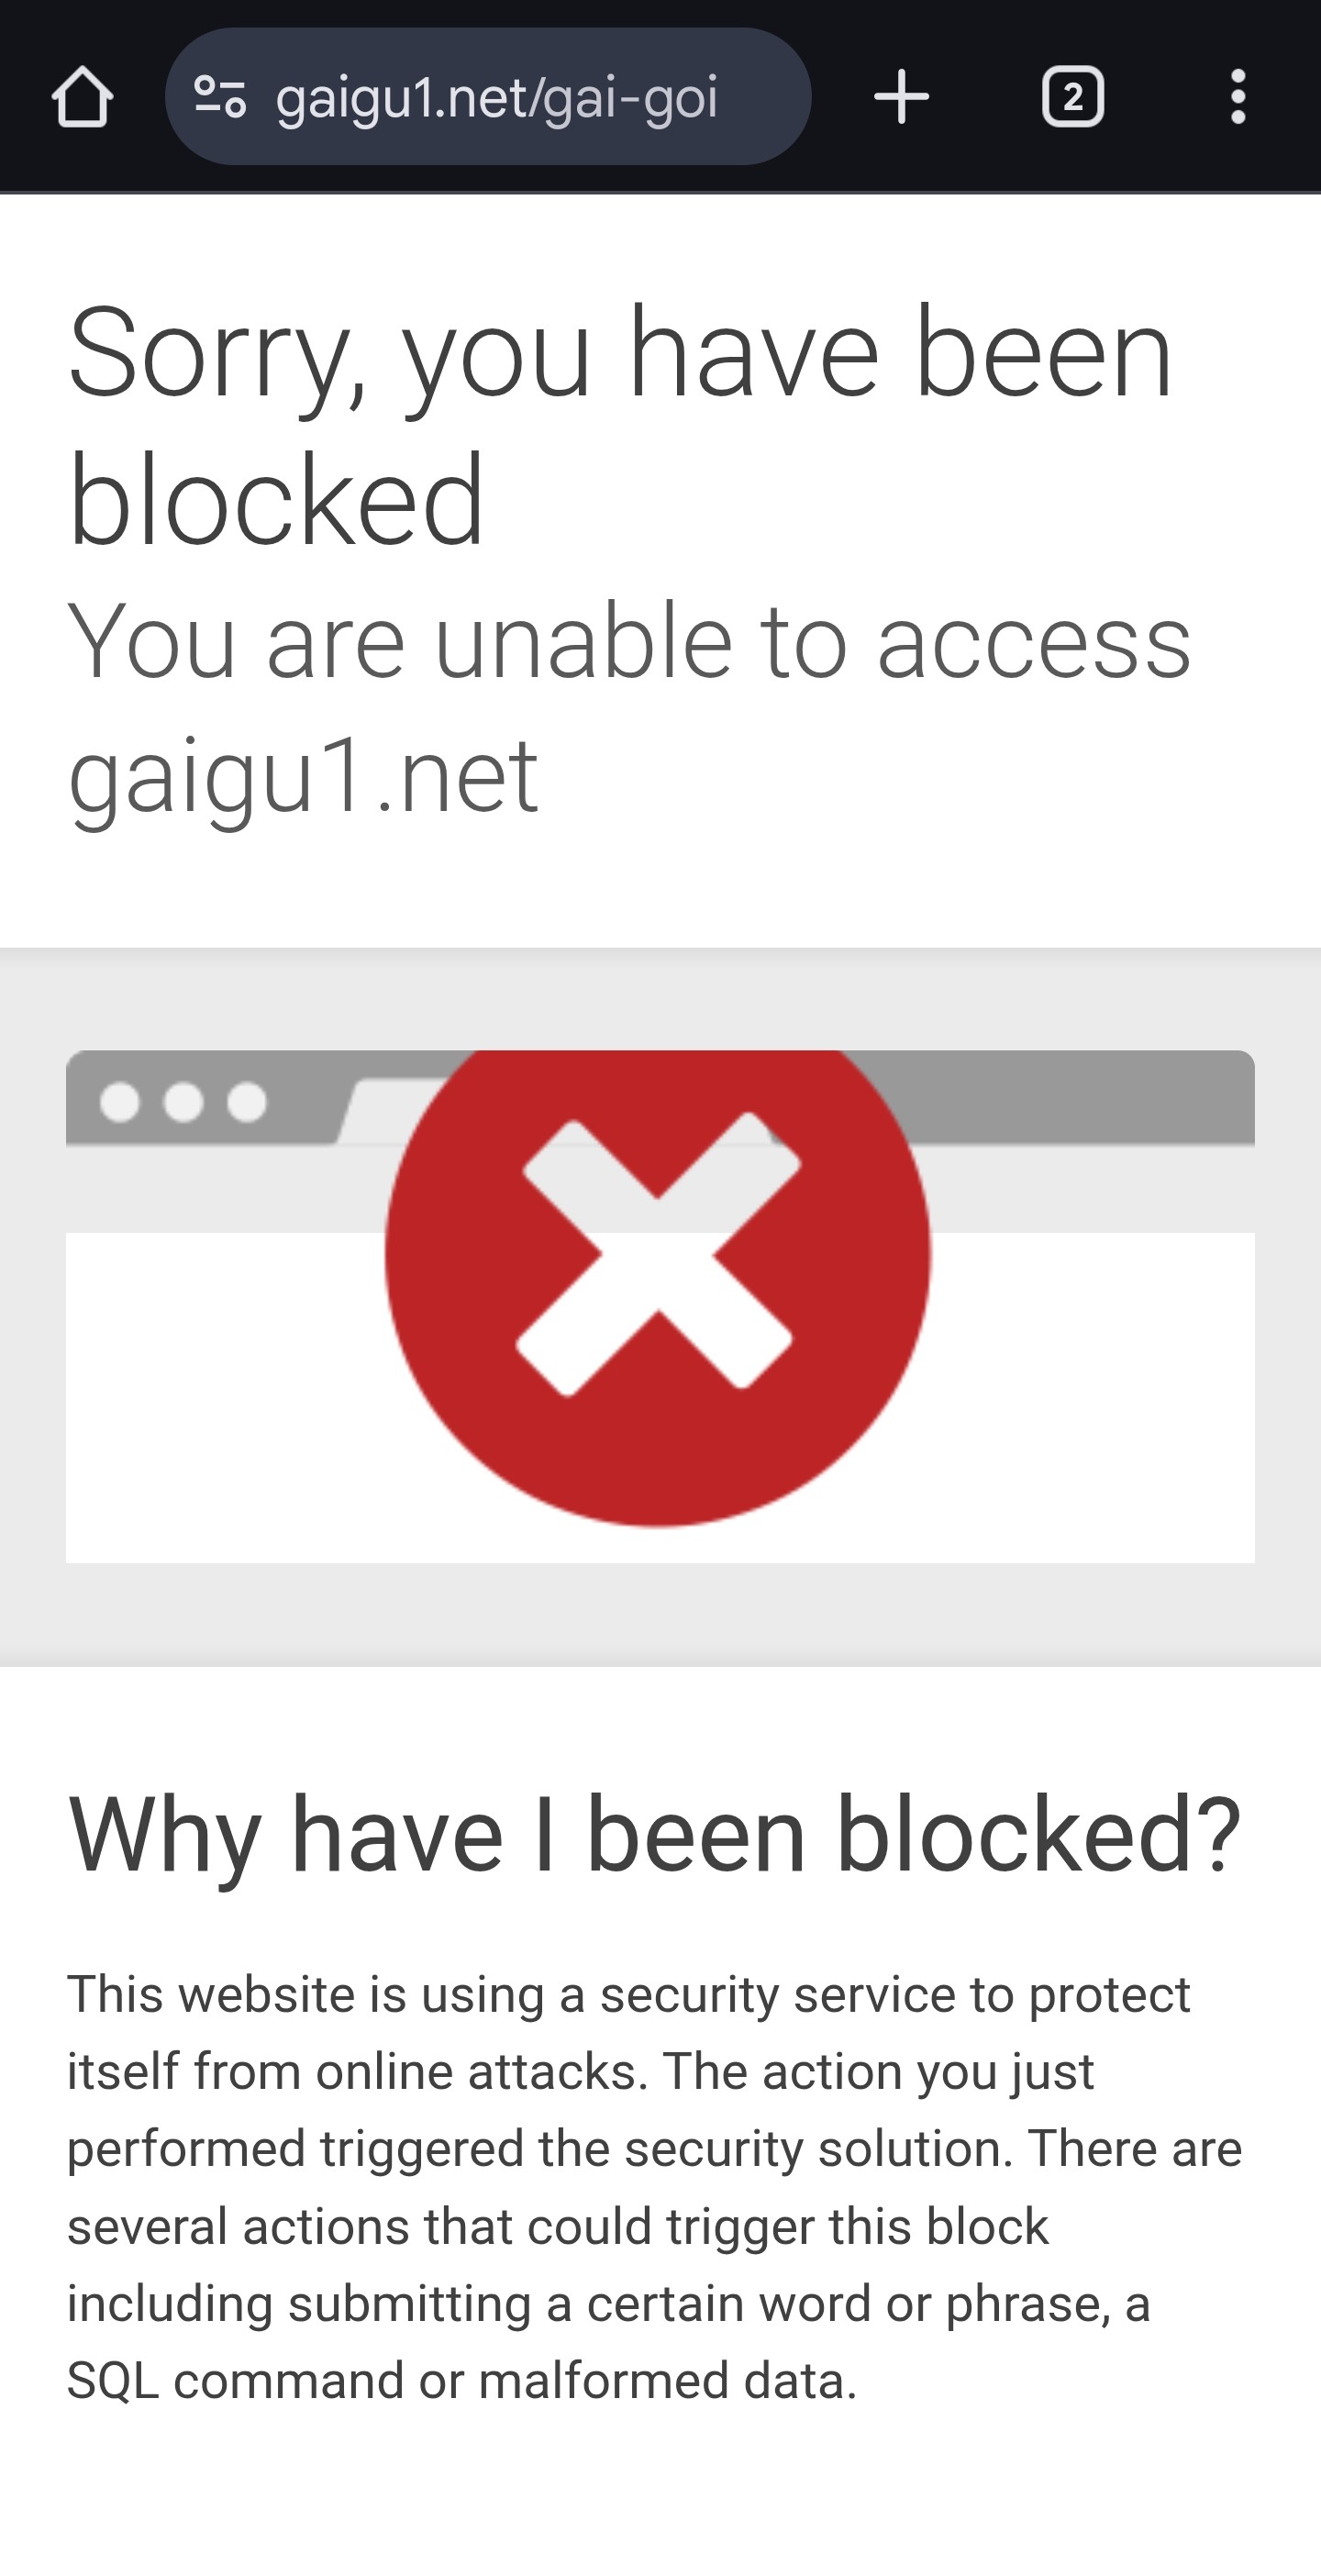Tap the browser Home icon
Screen dimensions: 1321x2576
click(82, 97)
